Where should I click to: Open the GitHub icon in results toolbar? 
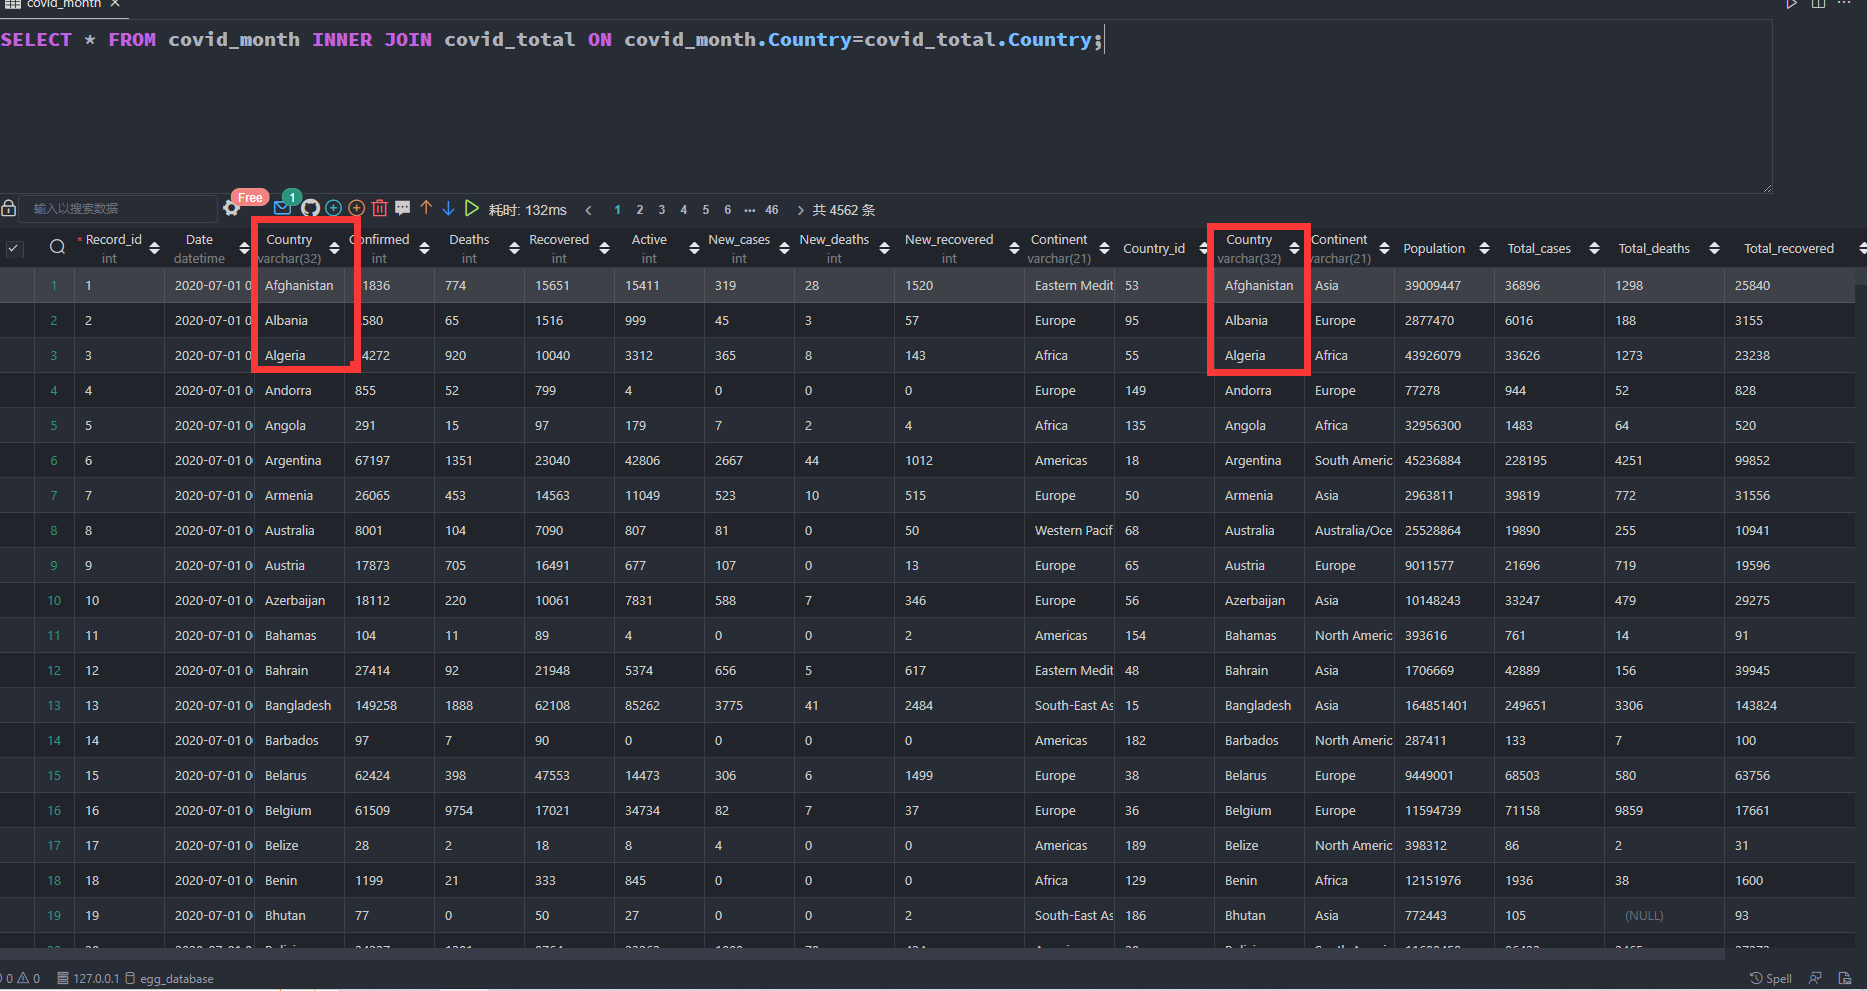[x=311, y=208]
